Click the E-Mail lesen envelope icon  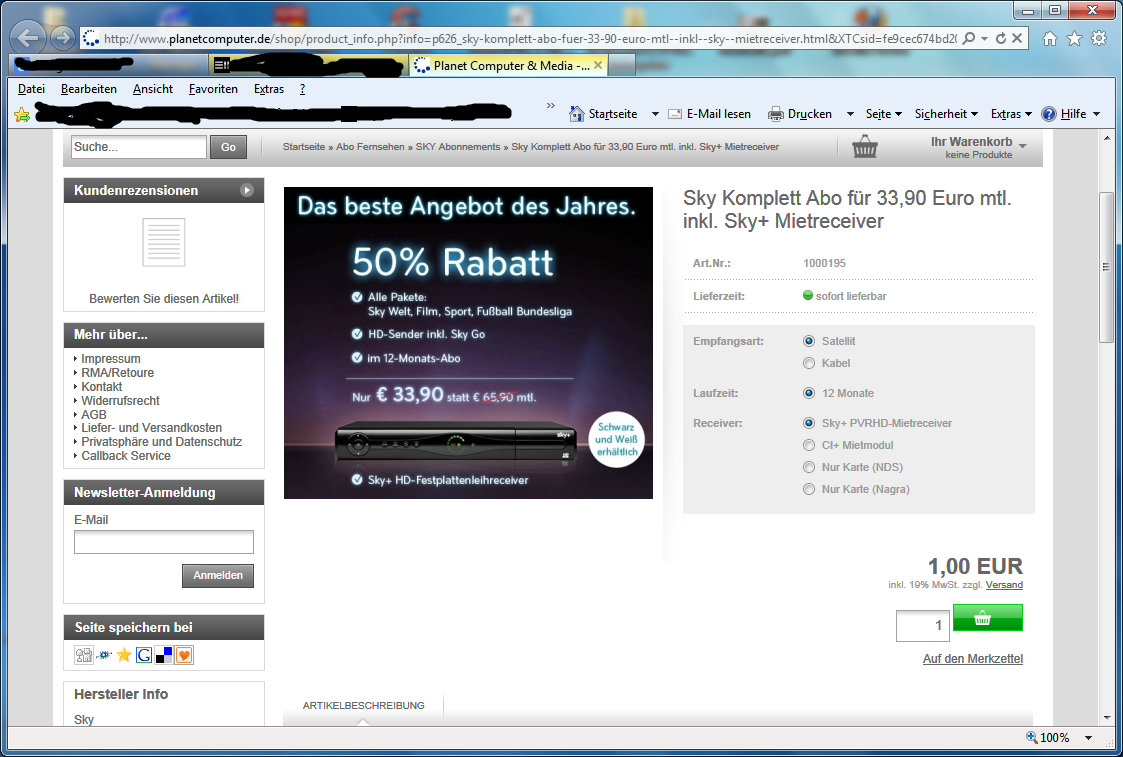coord(675,114)
